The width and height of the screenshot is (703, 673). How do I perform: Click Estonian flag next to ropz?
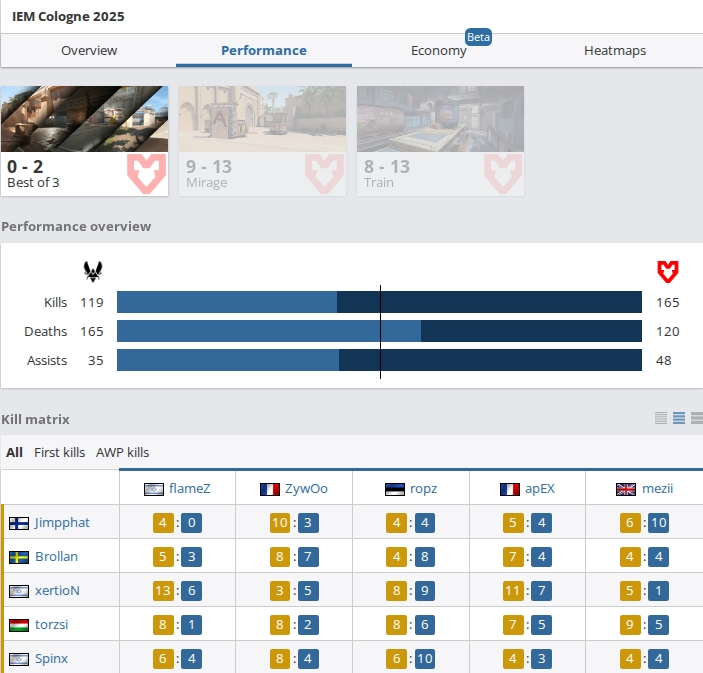395,489
